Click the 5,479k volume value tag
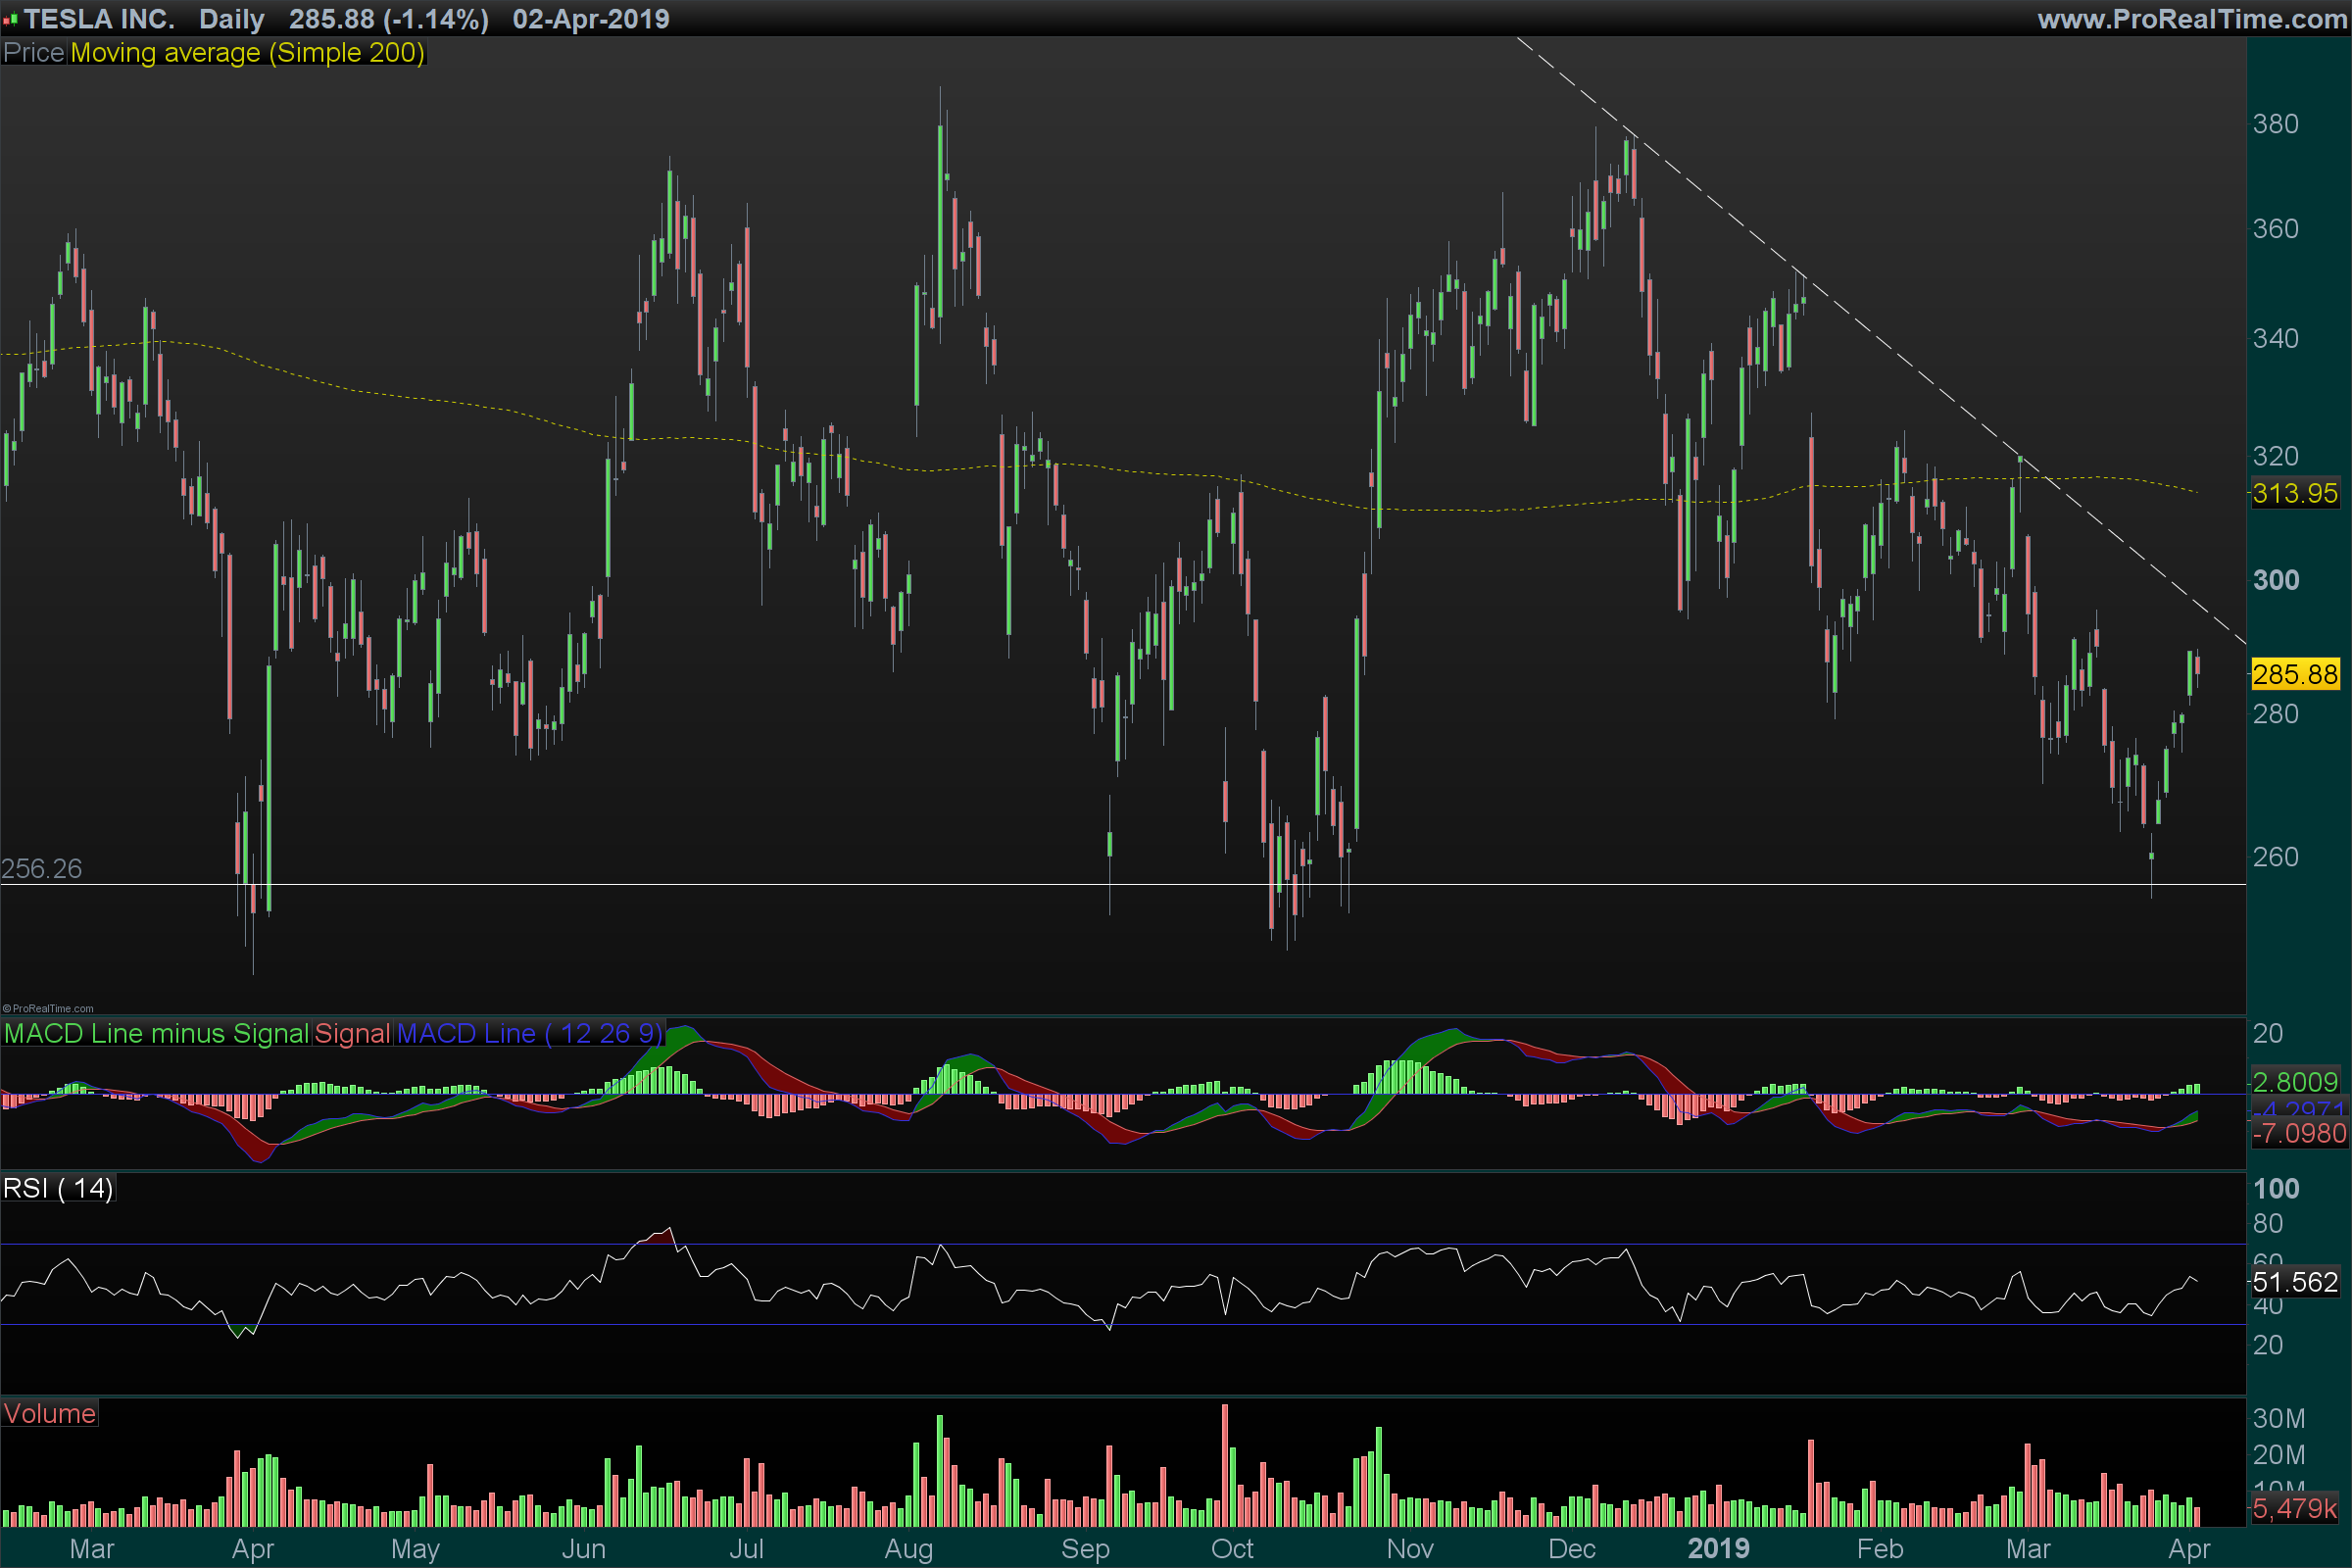The width and height of the screenshot is (2352, 1568). (2295, 1508)
